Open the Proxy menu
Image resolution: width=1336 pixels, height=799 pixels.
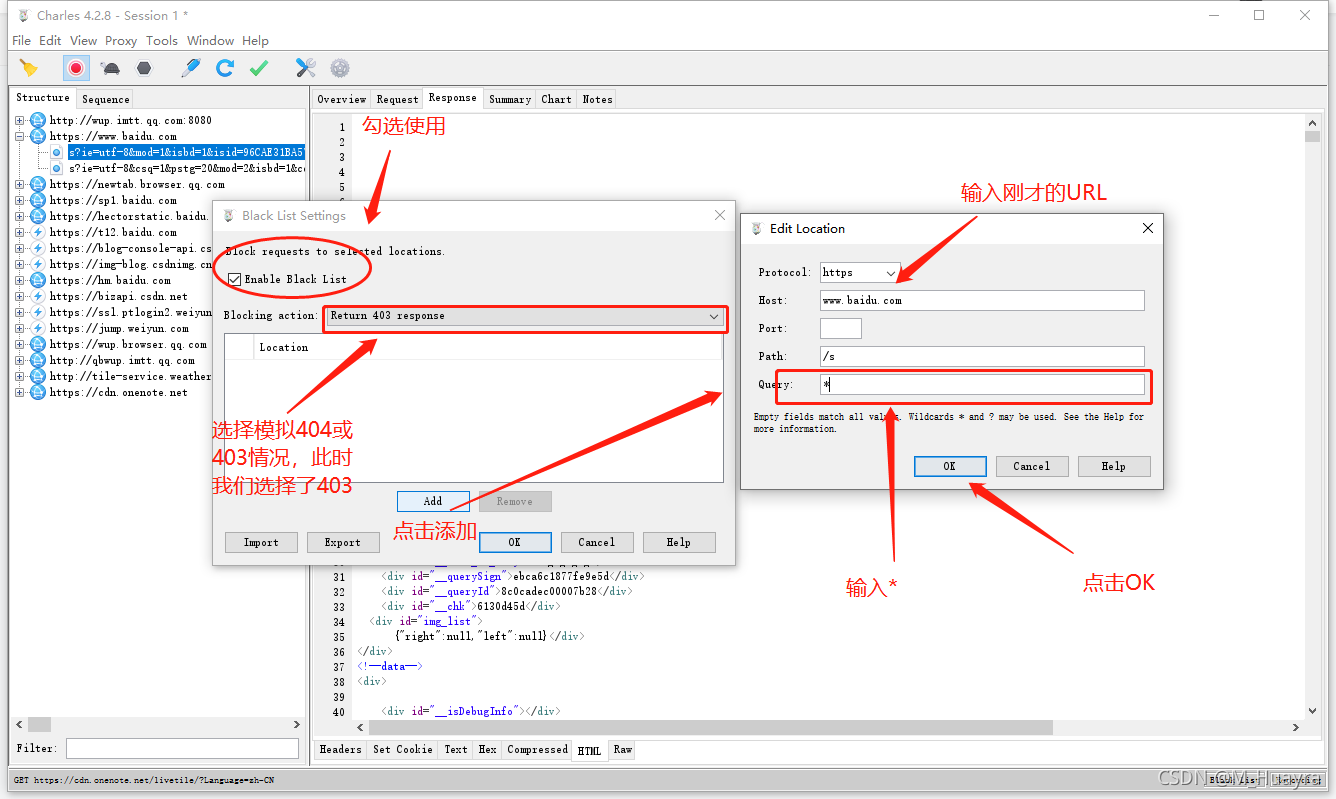(121, 41)
